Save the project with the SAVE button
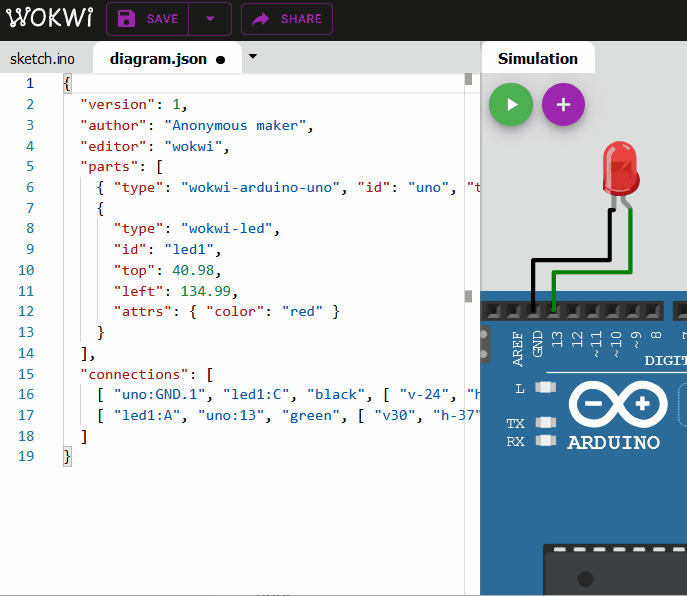 pyautogui.click(x=148, y=19)
